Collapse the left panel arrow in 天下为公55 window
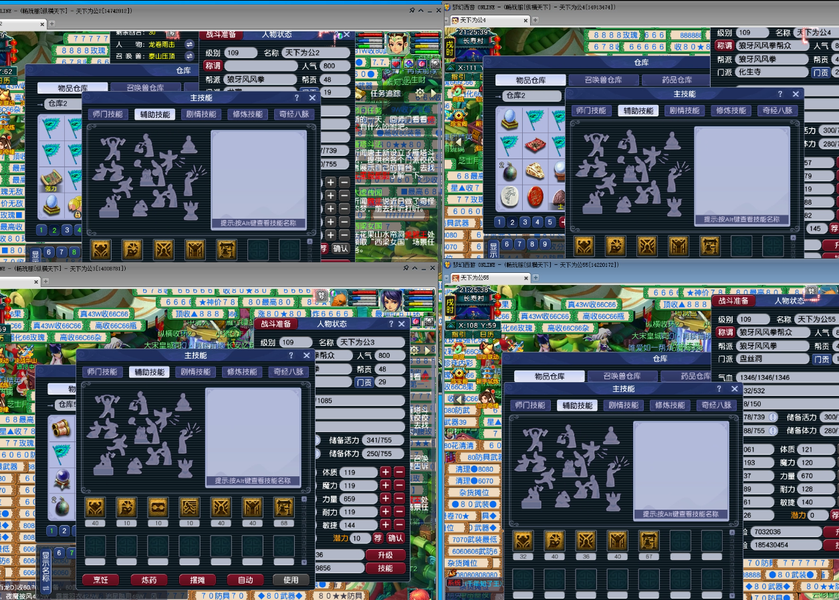839x600 pixels. point(459,399)
